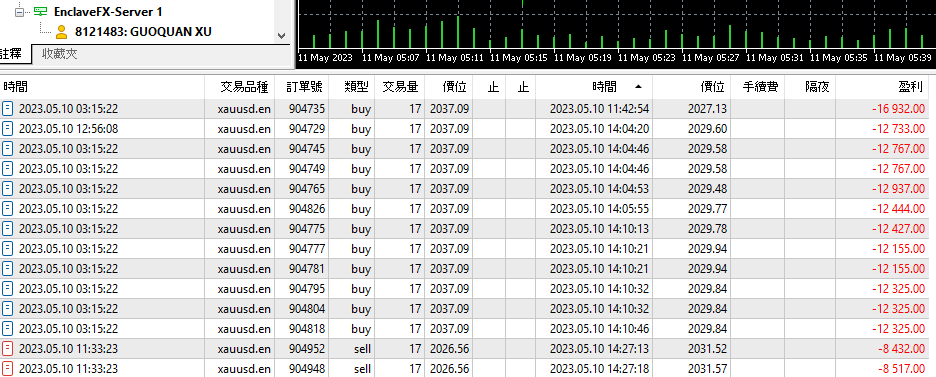Select the EnclaveFX-Server 1 server icon
Image resolution: width=936 pixels, height=377 pixels.
[x=40, y=11]
